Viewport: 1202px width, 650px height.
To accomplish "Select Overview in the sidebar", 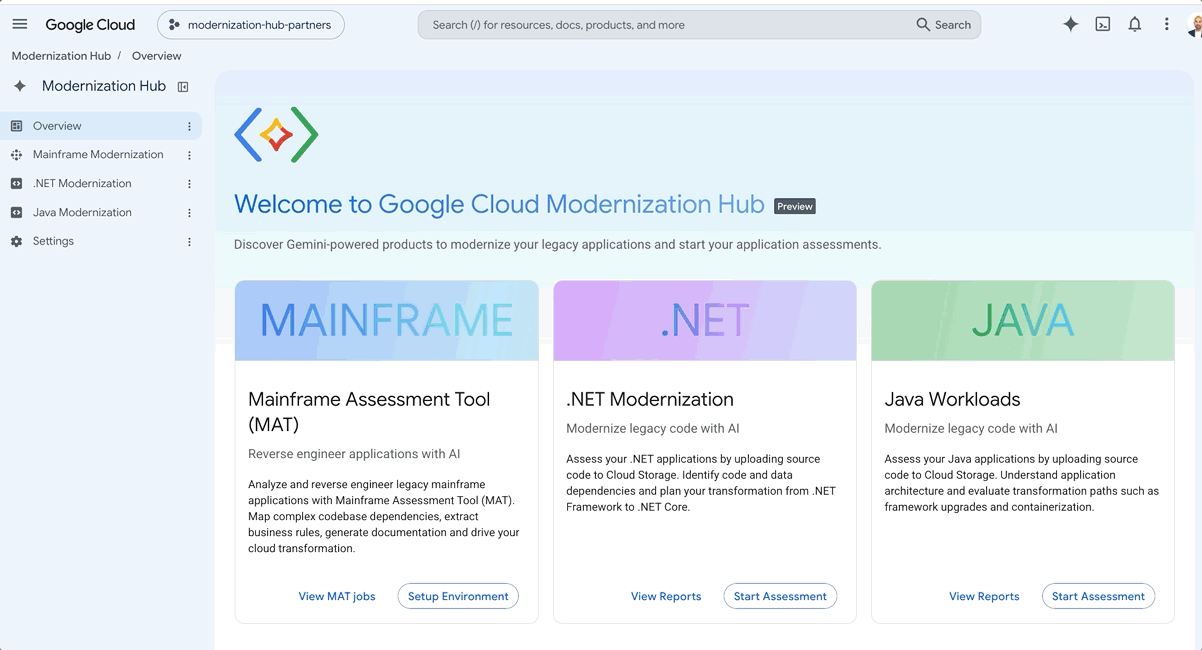I will (x=101, y=126).
